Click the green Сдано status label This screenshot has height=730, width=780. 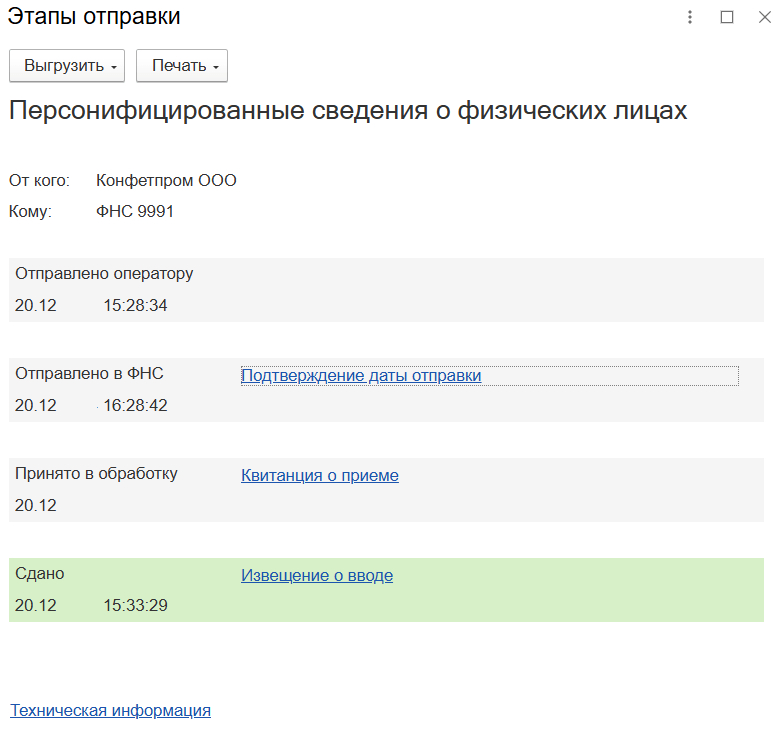point(40,574)
